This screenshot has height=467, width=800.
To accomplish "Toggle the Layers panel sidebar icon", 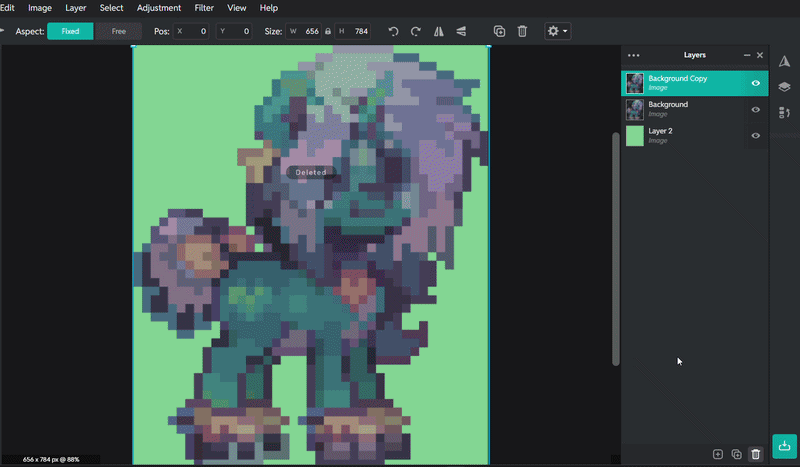I will pyautogui.click(x=784, y=87).
